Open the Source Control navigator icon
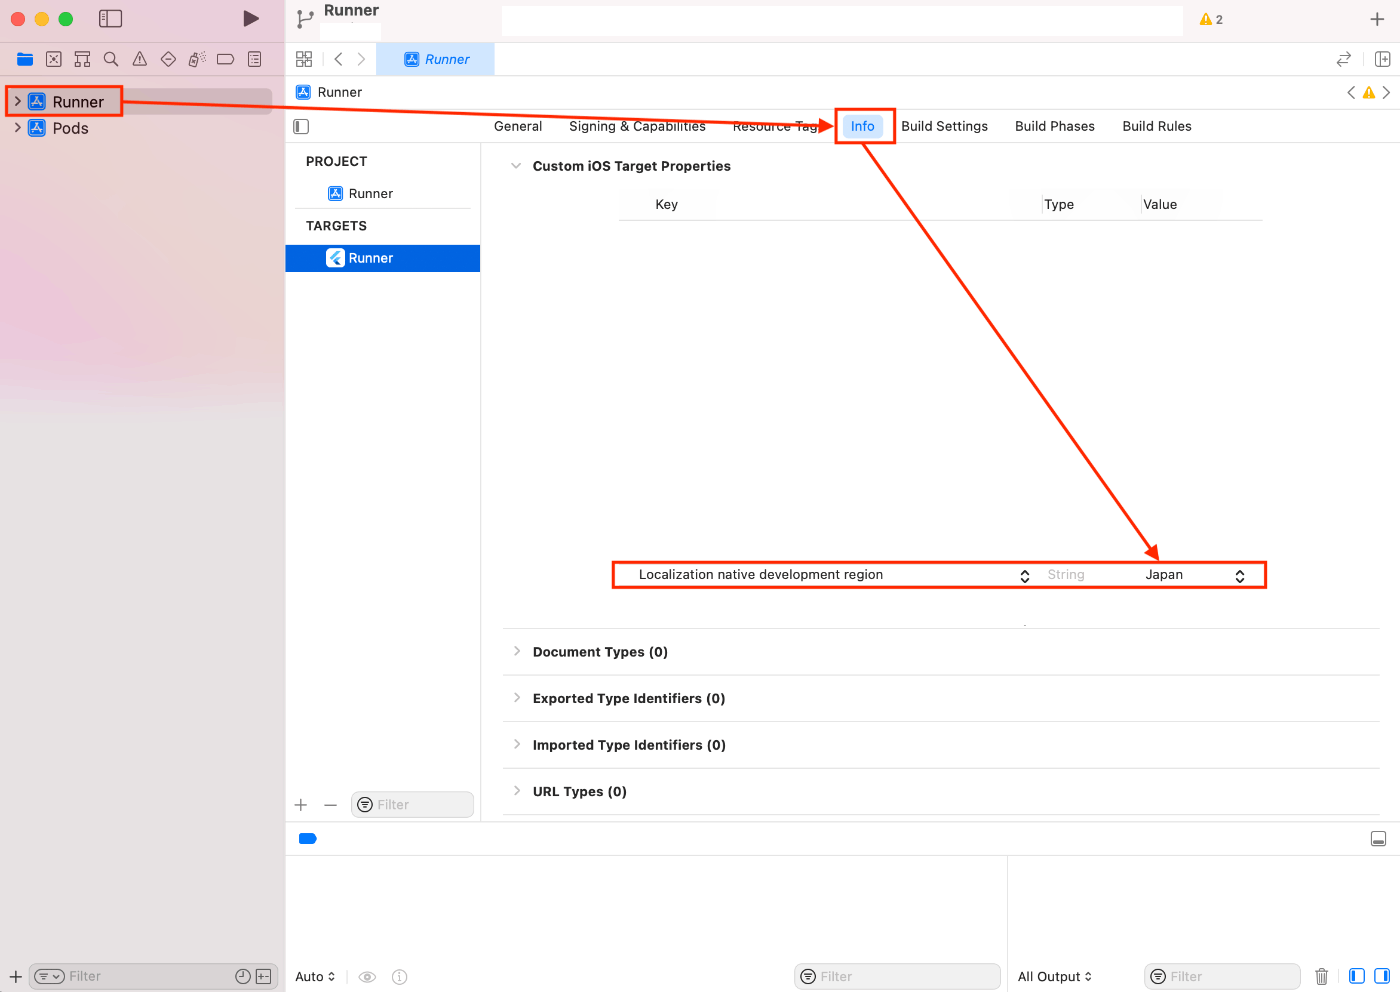 click(x=54, y=60)
